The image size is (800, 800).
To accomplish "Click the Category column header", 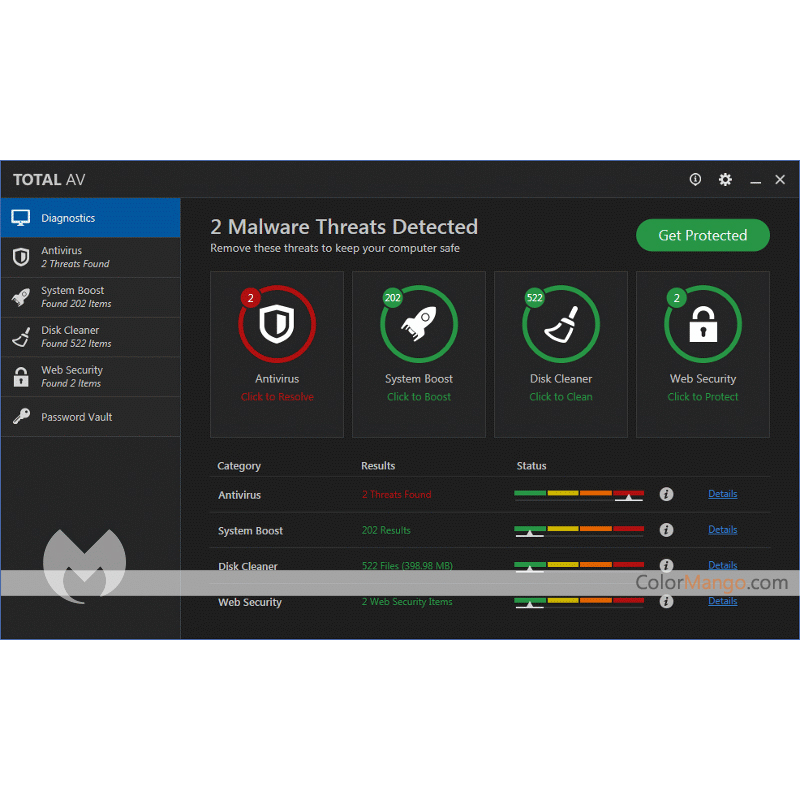I will click(239, 466).
